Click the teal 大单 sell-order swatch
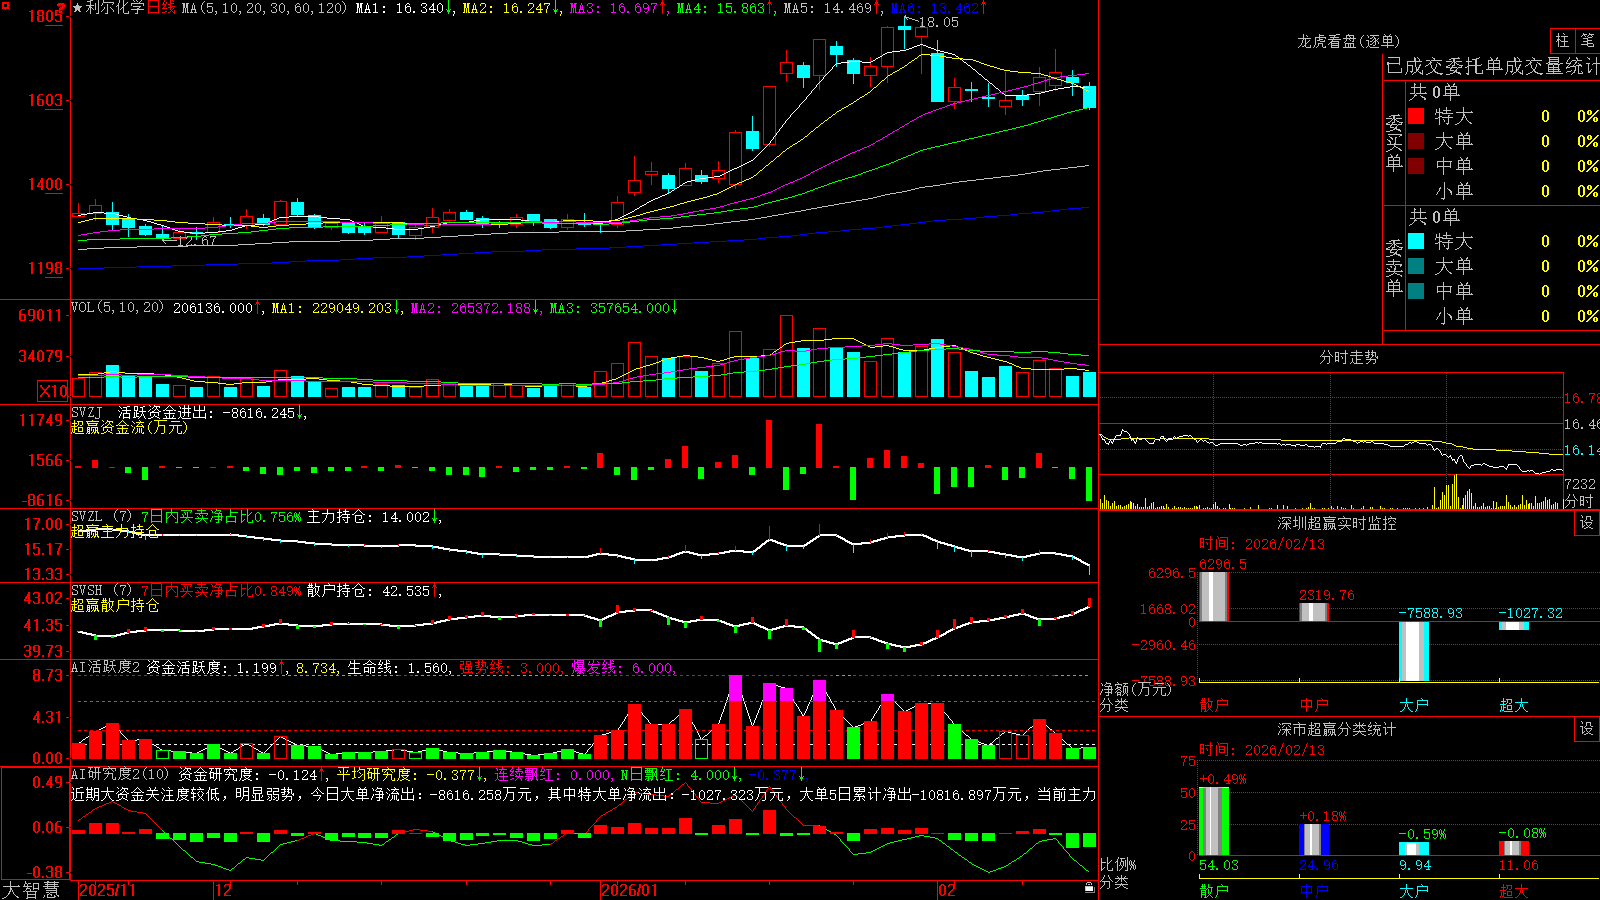Screen dimensions: 1600x900 pos(1416,266)
